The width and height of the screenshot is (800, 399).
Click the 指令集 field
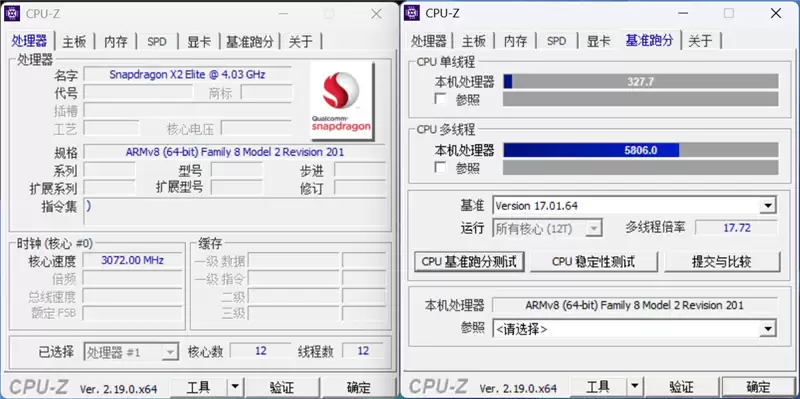pos(235,211)
